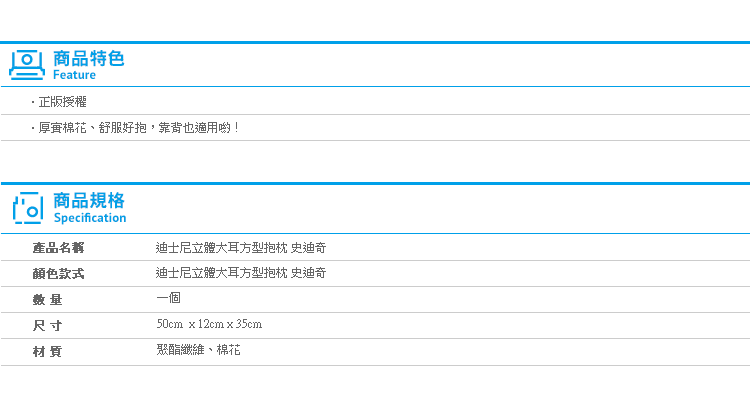Select the 商品特色 heading text

88,58
